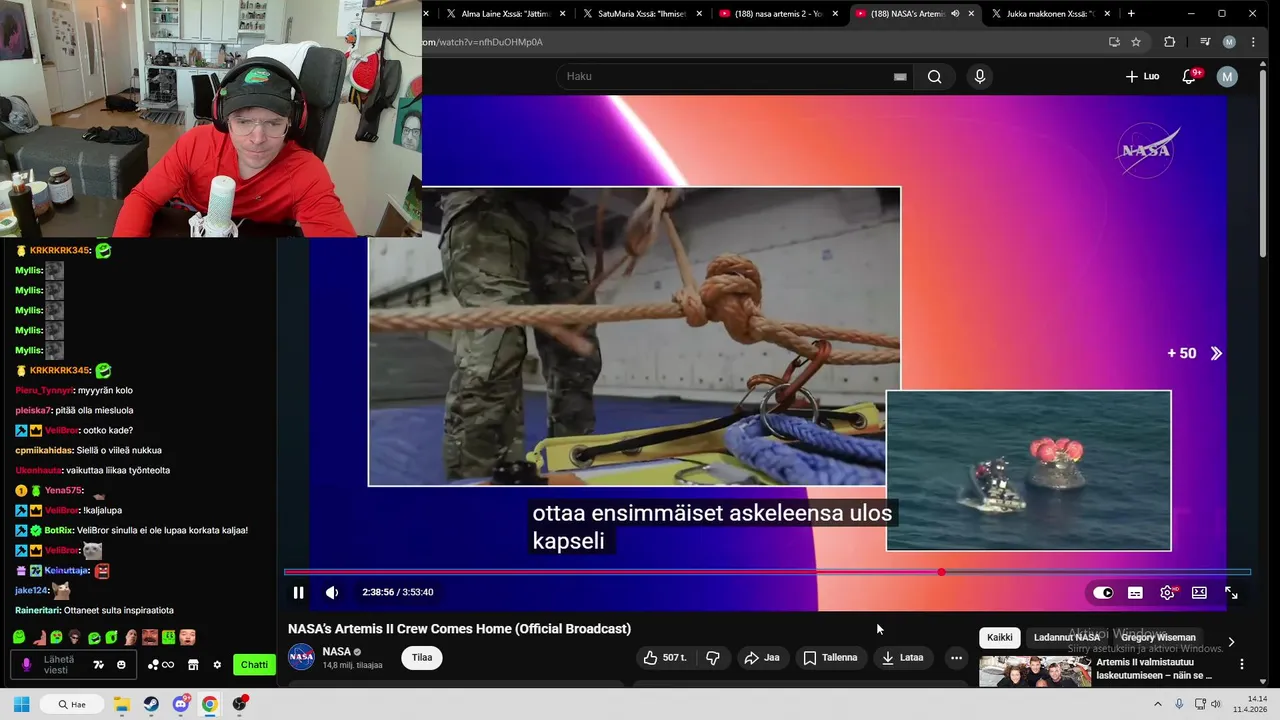Screen dimensions: 1280x720
Task: Send message with green Chatti button
Action: coord(254,664)
